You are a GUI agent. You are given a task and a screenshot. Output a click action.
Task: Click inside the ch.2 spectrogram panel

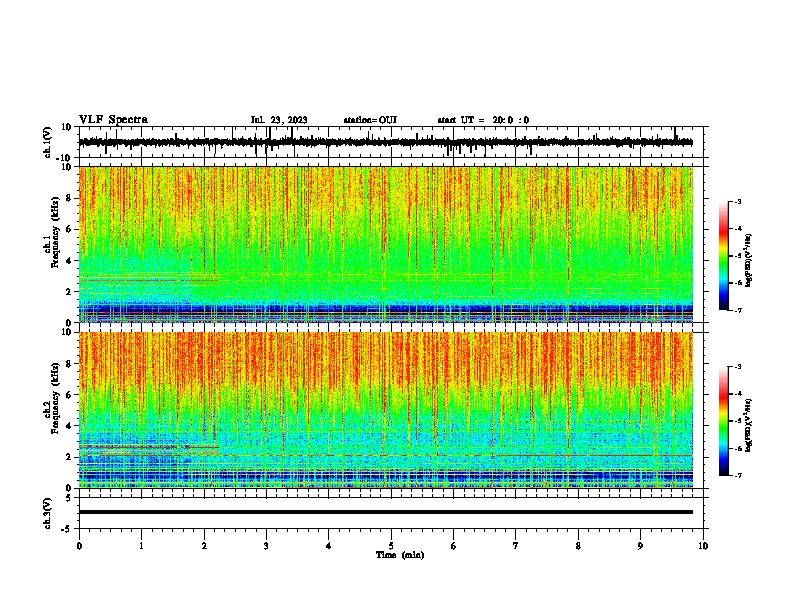(386, 410)
